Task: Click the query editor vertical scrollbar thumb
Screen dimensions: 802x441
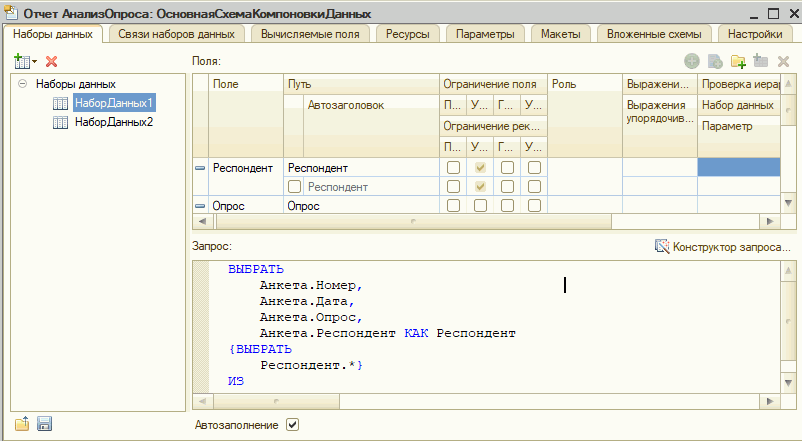Action: tap(788, 321)
